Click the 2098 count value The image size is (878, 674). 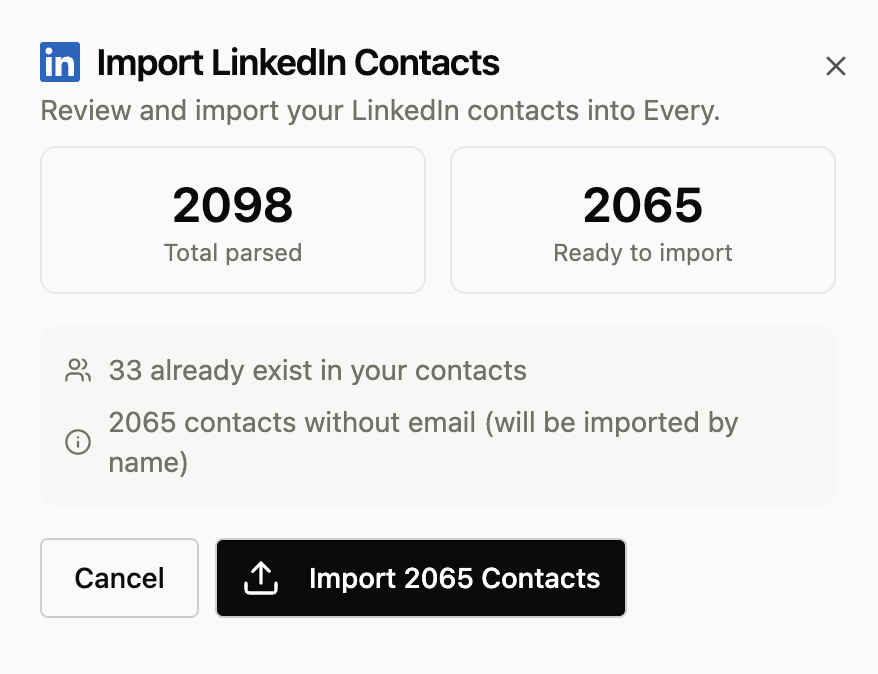pyautogui.click(x=232, y=205)
